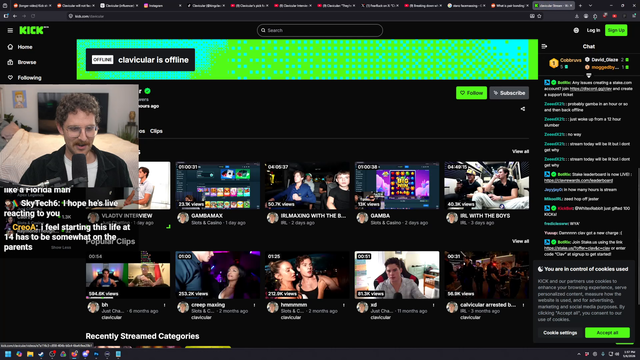Click avatar beside 'creep maxing' clip
This screenshot has width=640, height=360.
point(183,307)
